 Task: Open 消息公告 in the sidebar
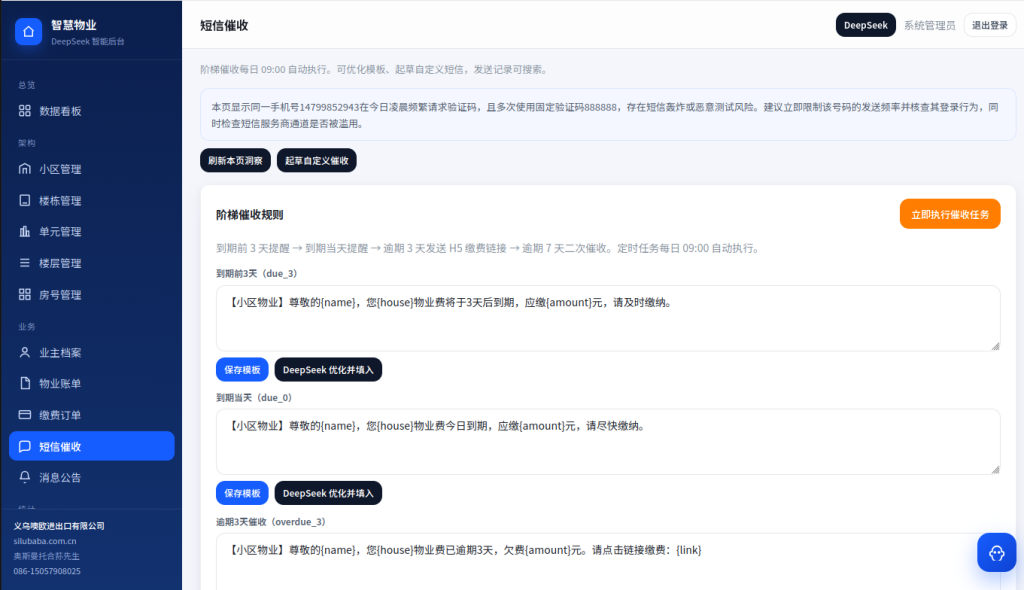[x=91, y=478]
